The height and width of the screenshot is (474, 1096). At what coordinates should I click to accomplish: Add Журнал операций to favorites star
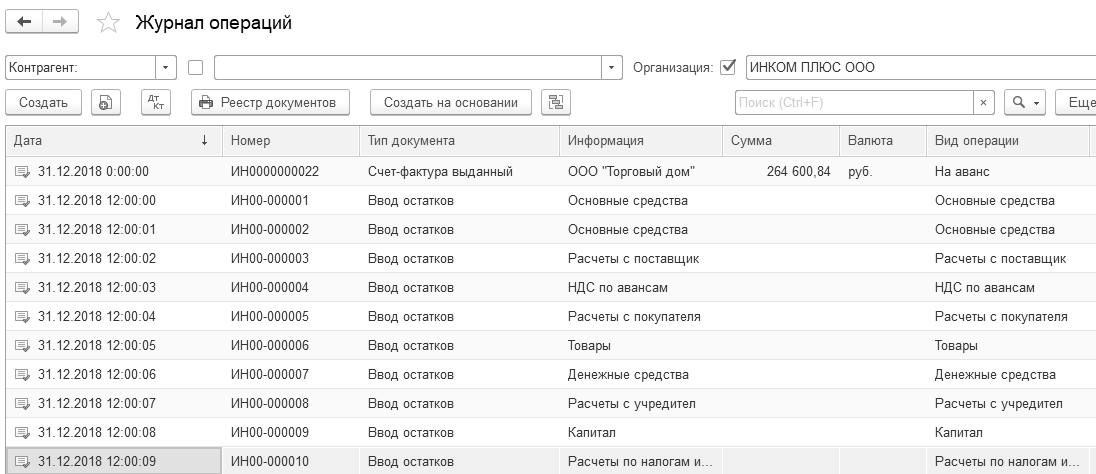point(109,23)
